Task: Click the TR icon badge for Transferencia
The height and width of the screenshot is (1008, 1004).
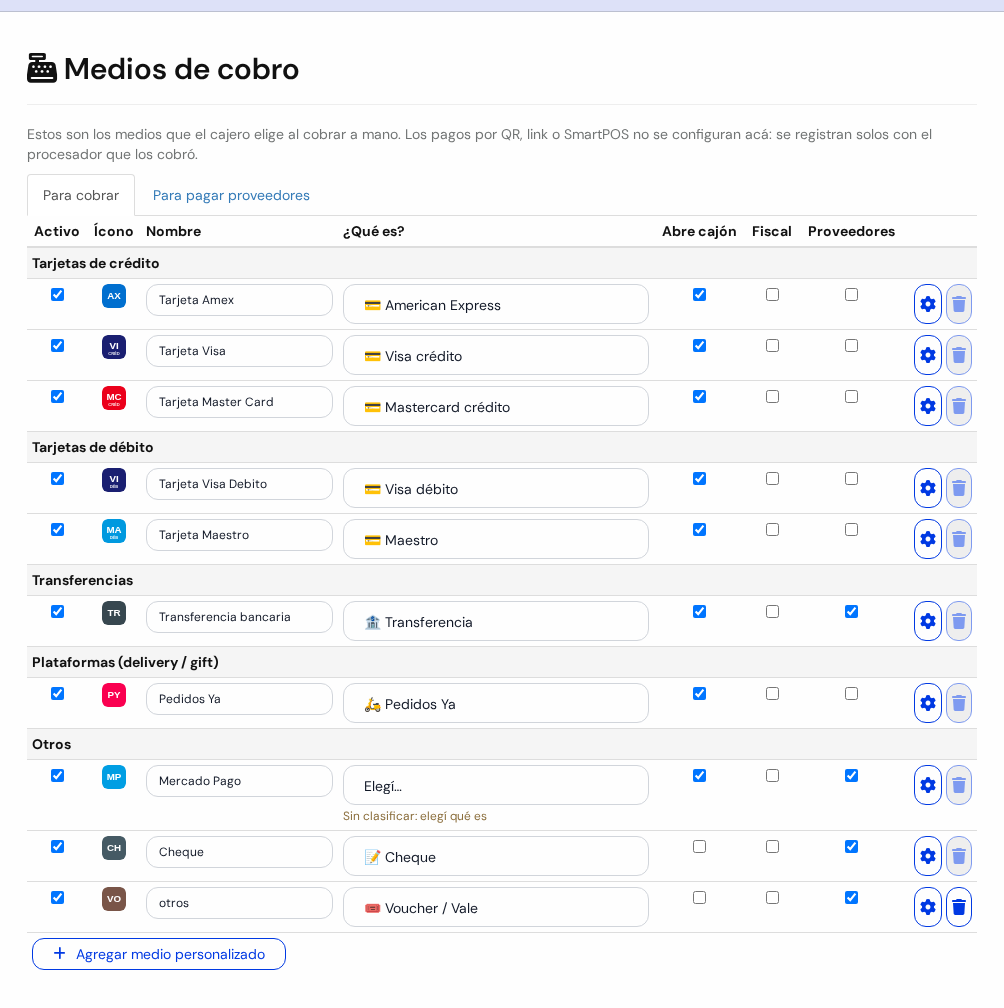Action: tap(114, 613)
